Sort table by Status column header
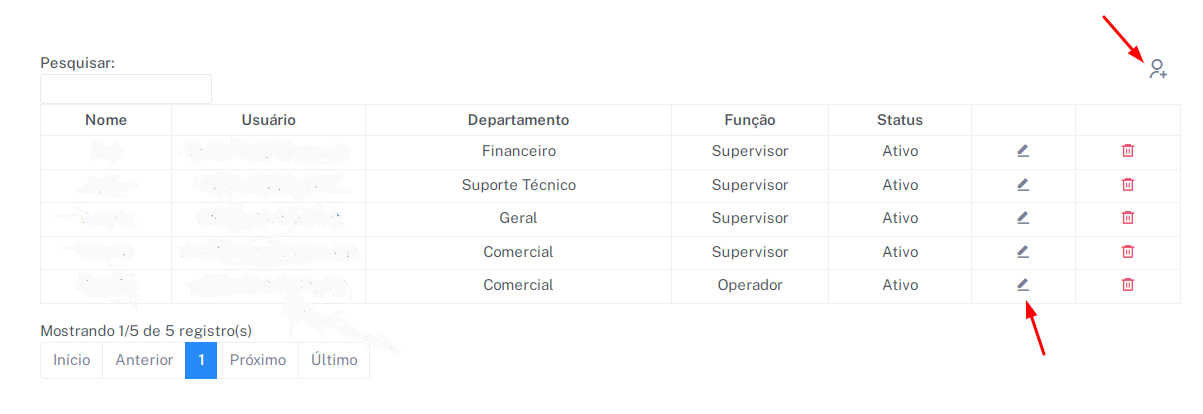This screenshot has height=414, width=1203. [900, 120]
